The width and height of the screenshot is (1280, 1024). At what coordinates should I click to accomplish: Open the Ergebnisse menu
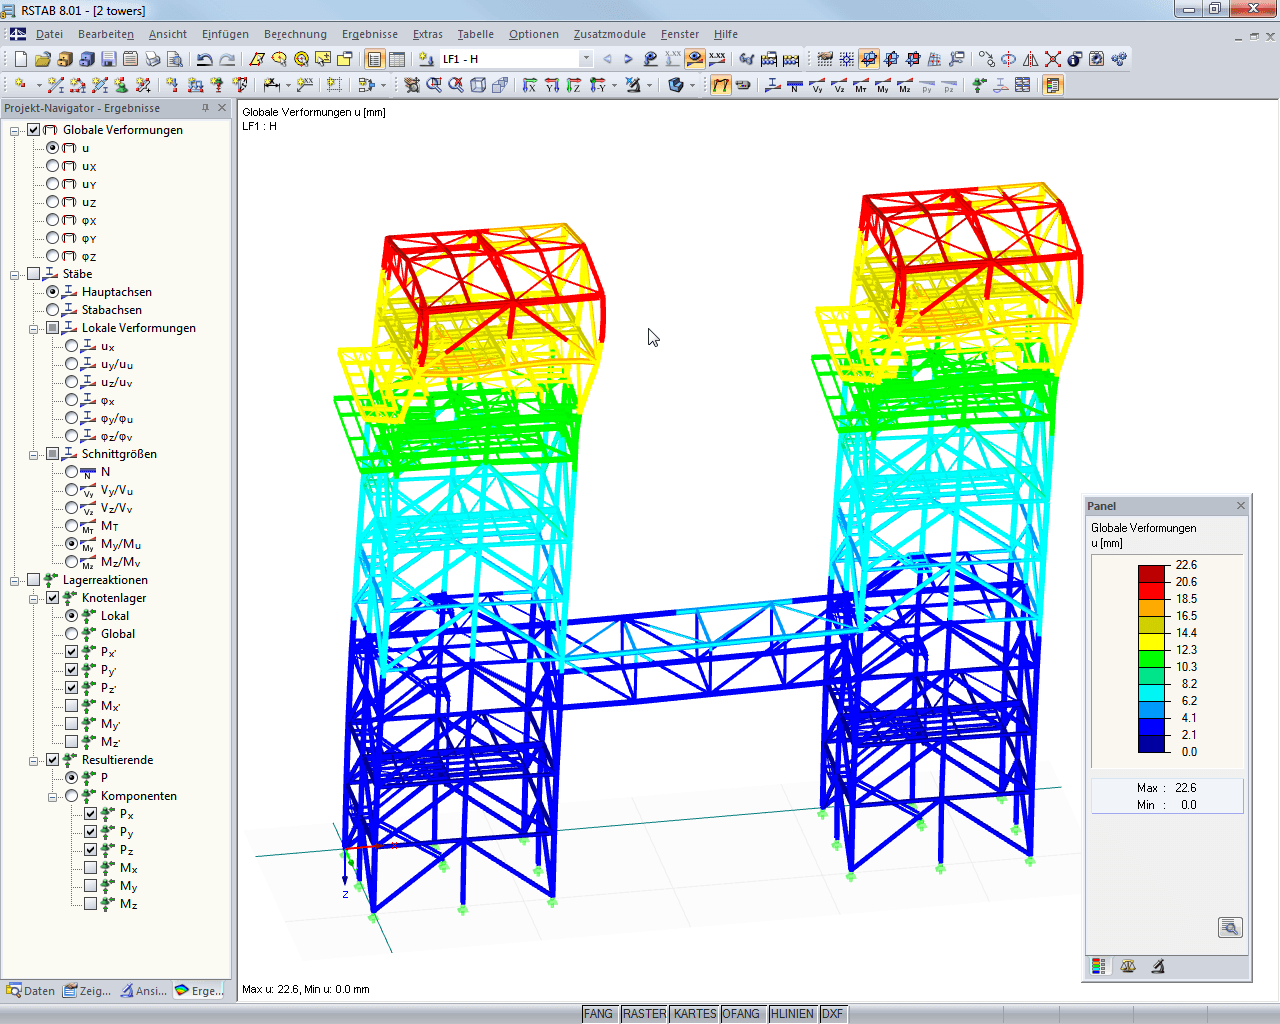point(370,34)
